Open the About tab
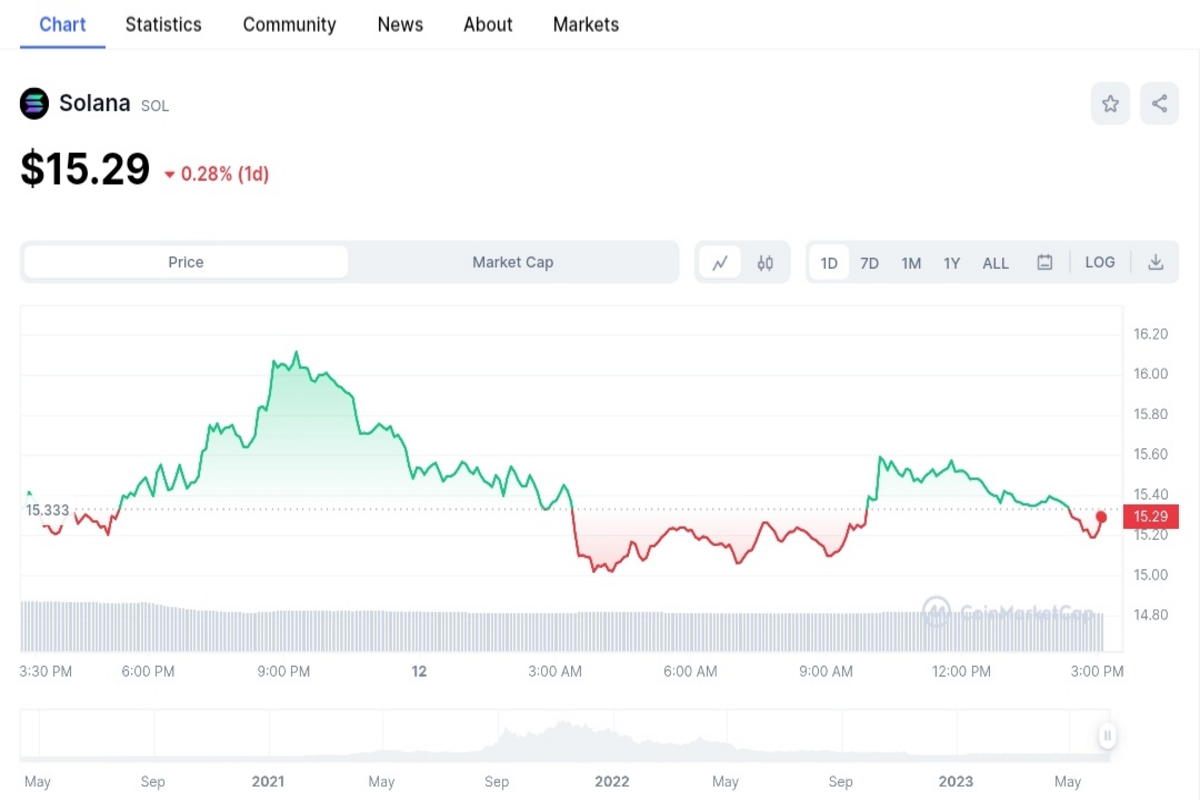Image resolution: width=1200 pixels, height=800 pixels. 488,24
